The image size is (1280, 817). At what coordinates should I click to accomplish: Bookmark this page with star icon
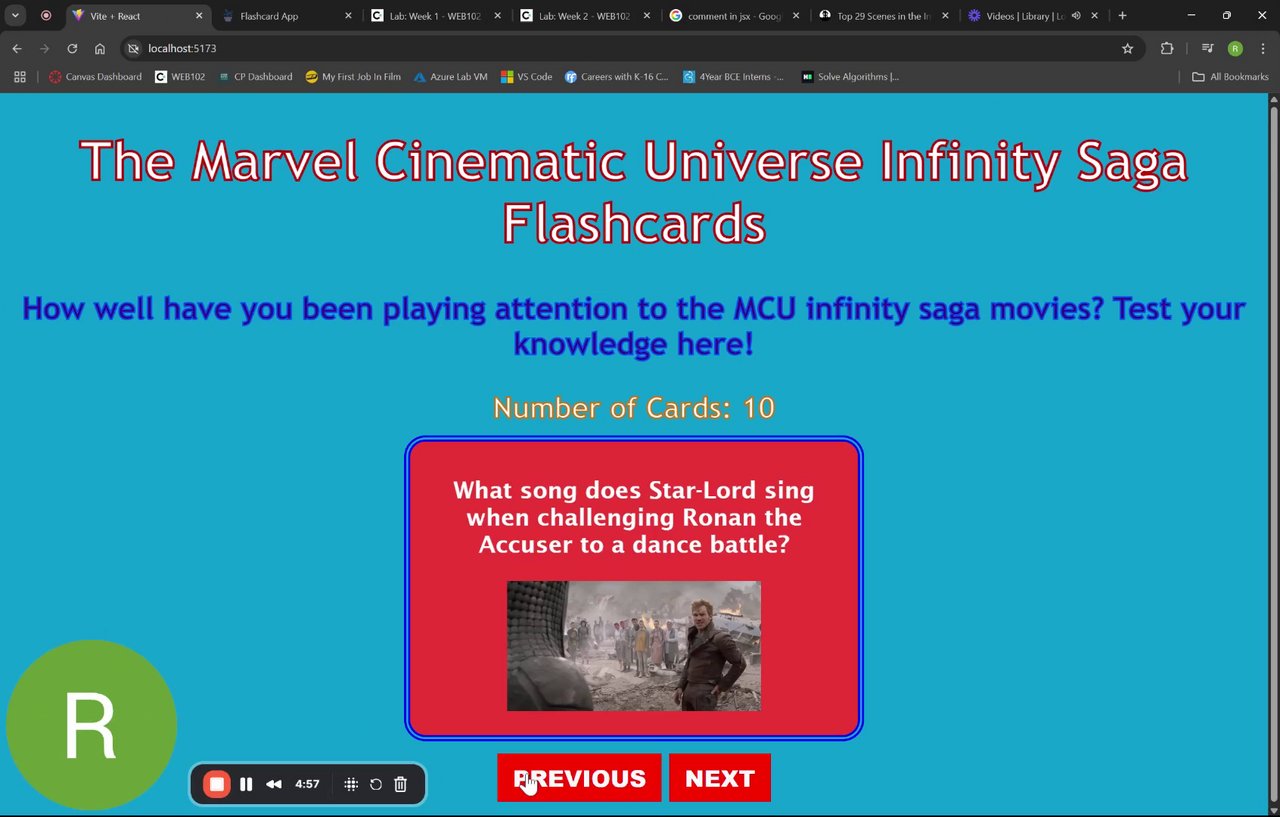[x=1127, y=48]
